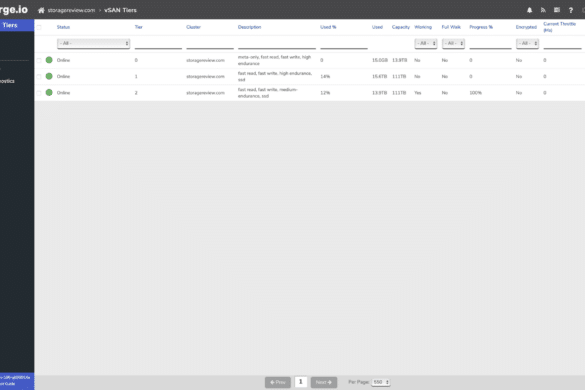
Task: Click the green Online status icon for tier 0
Action: click(49, 60)
